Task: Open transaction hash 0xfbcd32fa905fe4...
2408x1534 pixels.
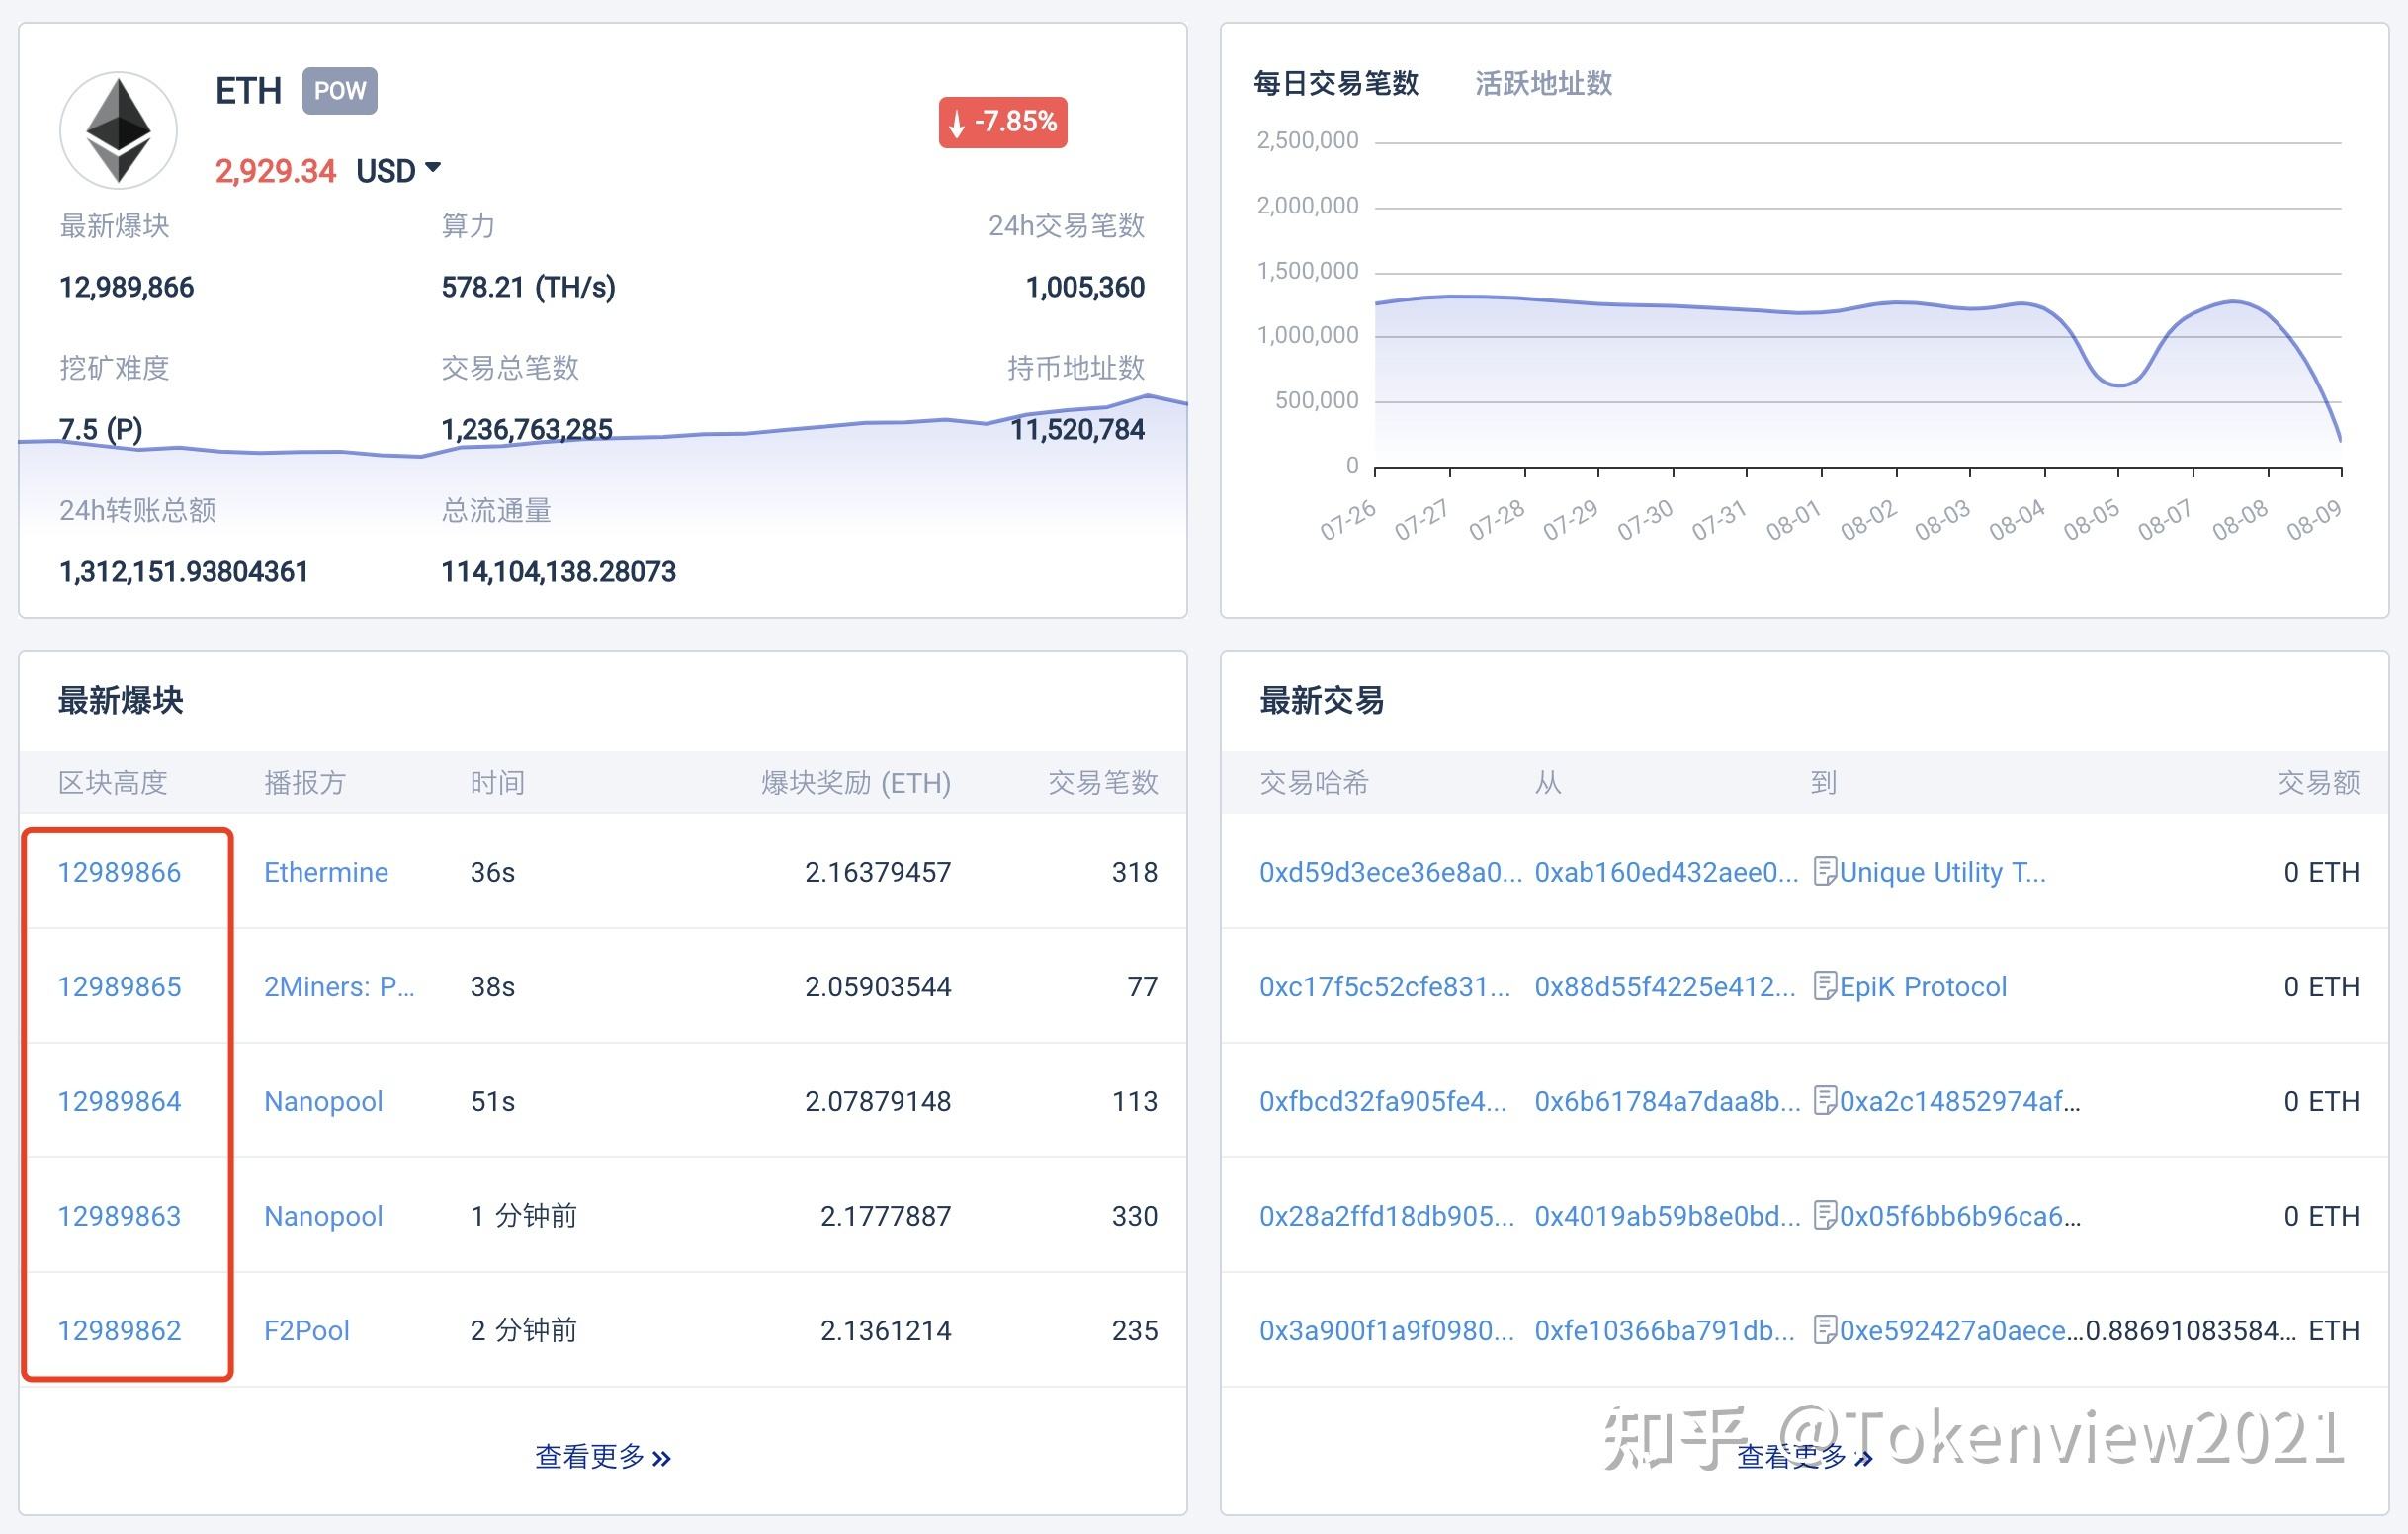Action: 1383,1101
